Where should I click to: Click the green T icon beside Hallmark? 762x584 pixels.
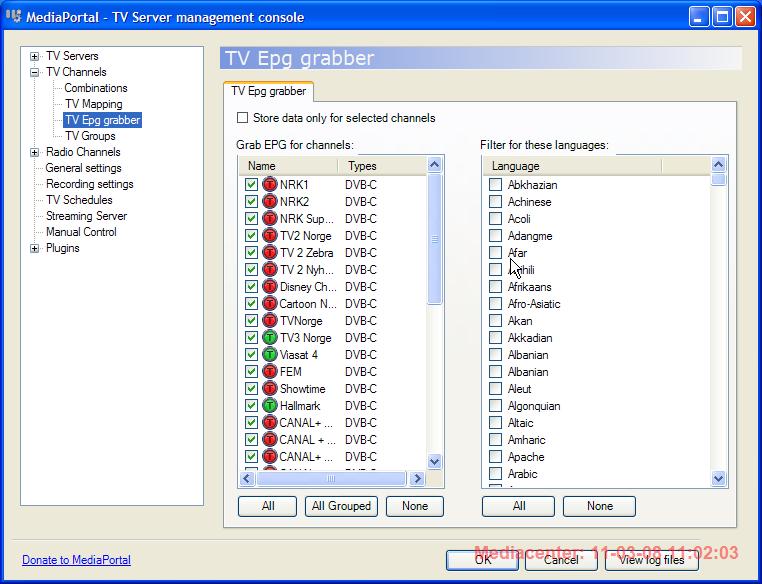click(270, 406)
